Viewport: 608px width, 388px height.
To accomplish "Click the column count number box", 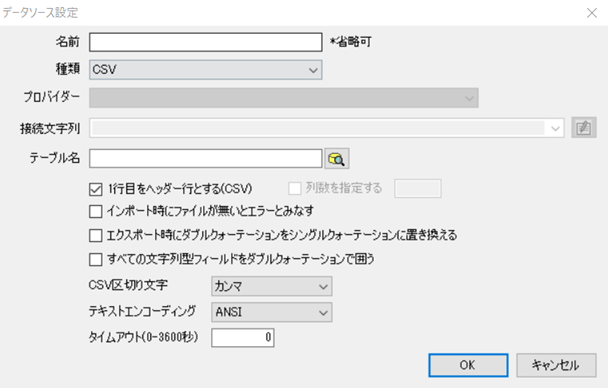I will pos(418,188).
